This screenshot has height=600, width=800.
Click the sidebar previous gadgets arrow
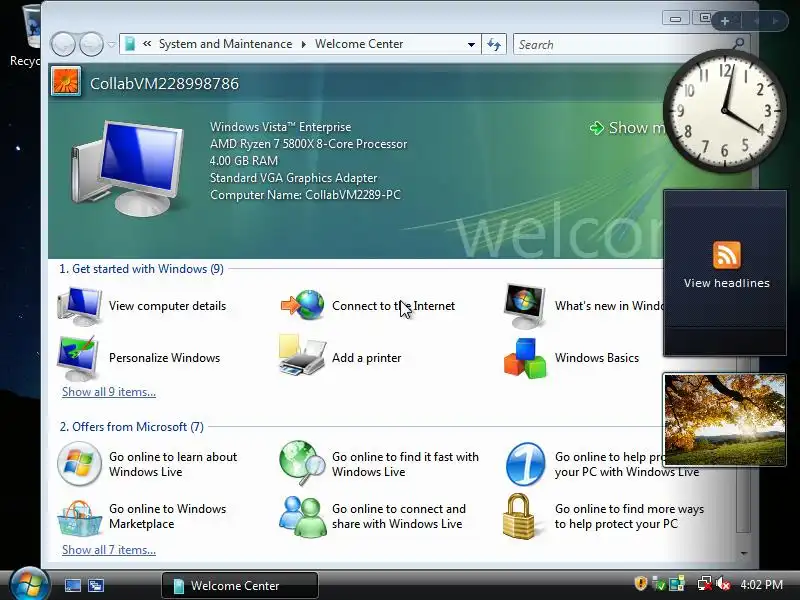click(x=757, y=21)
